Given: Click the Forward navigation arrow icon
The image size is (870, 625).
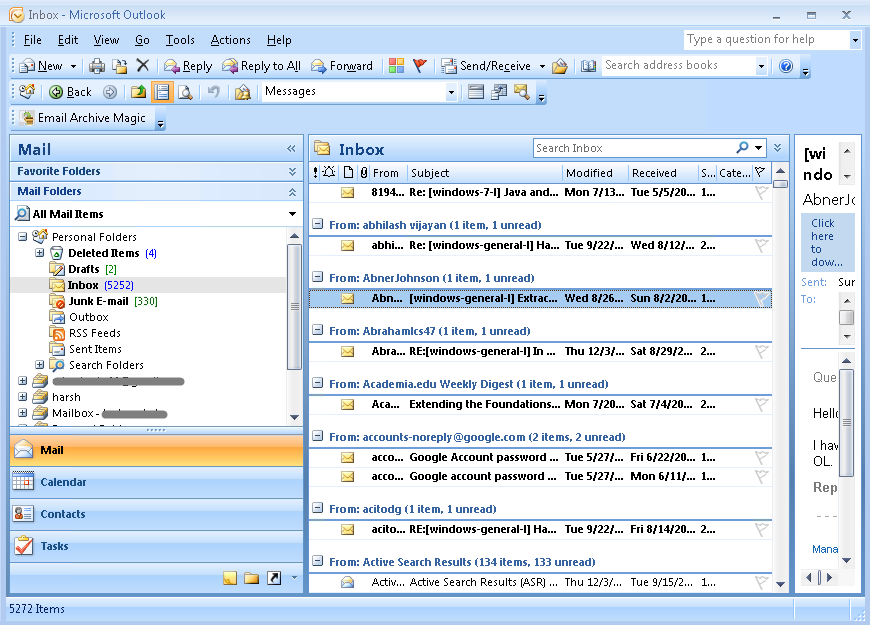Looking at the screenshot, I should tap(110, 92).
